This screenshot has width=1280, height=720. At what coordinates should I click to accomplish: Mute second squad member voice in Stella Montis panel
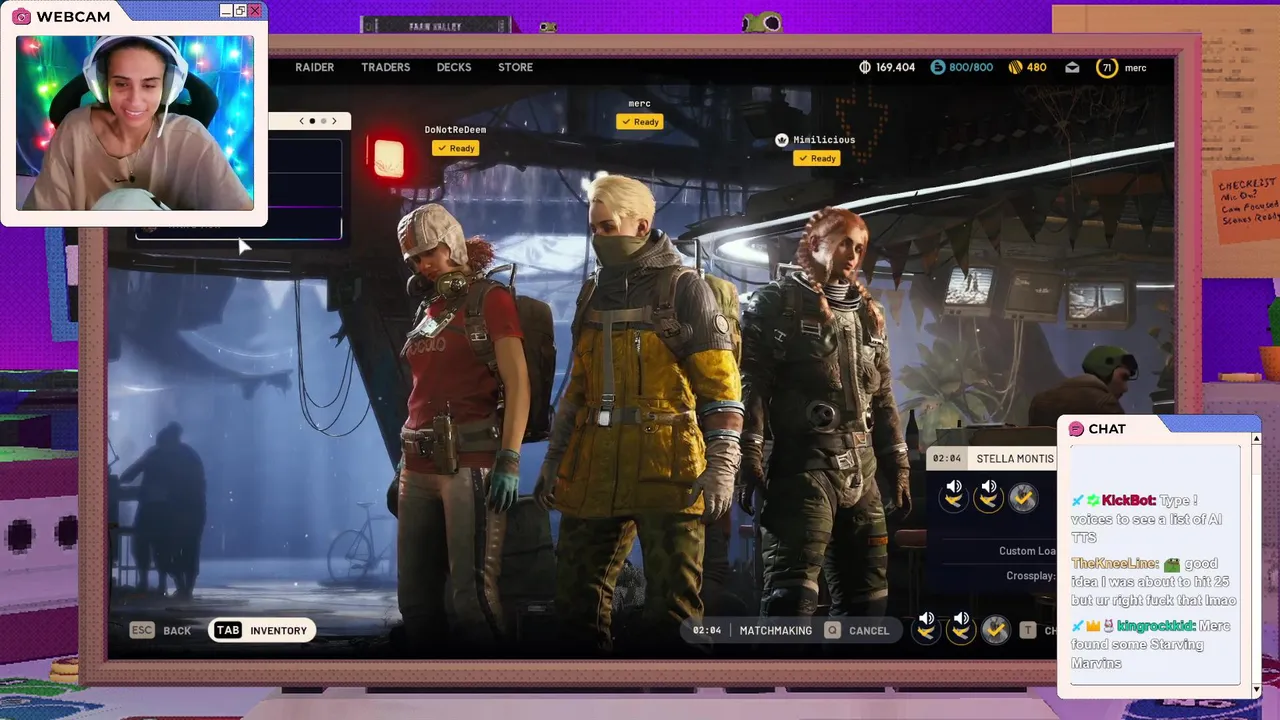[x=988, y=495]
